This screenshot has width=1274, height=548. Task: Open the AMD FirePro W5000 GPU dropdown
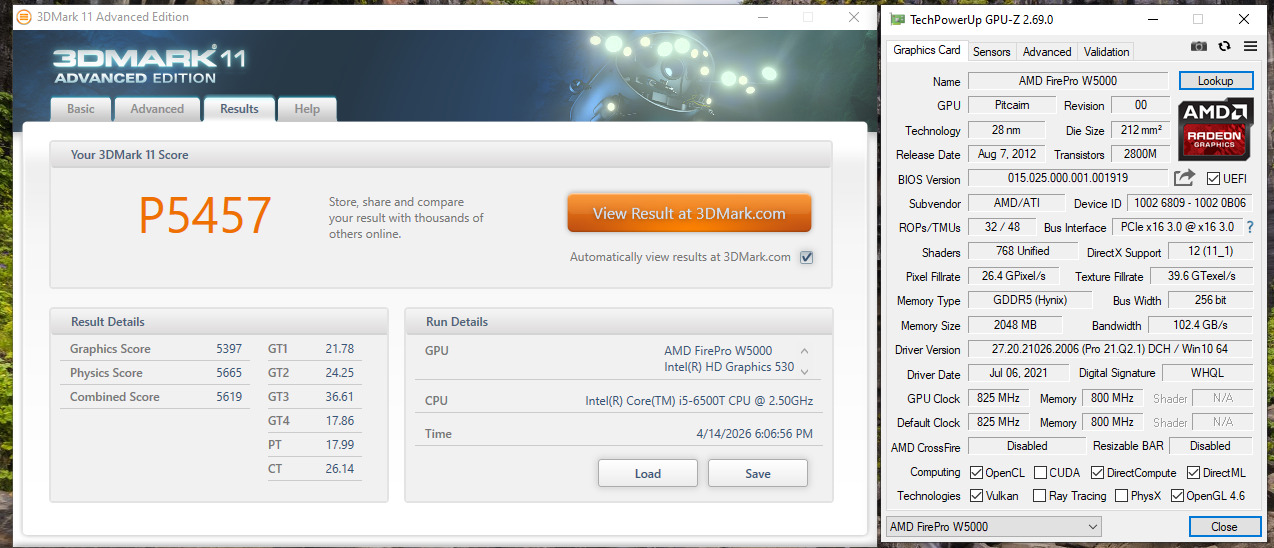pos(993,526)
